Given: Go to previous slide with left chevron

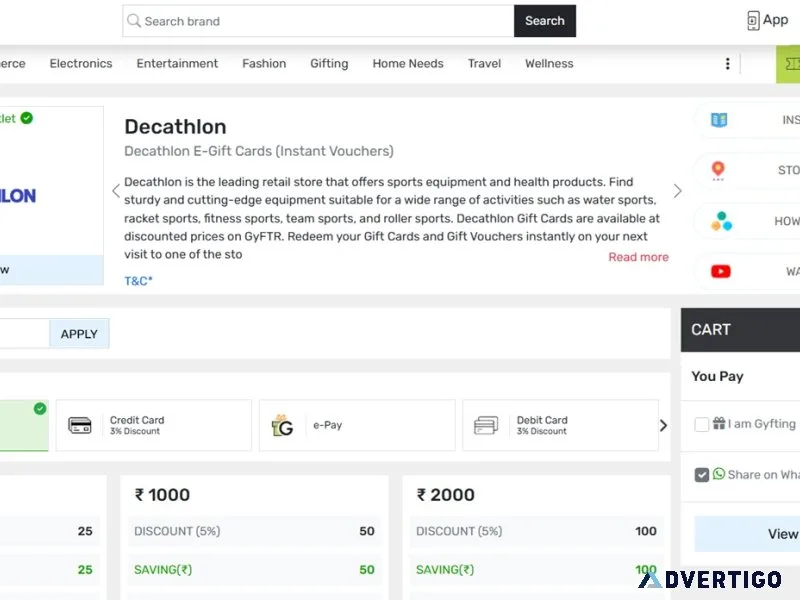Looking at the screenshot, I should click(x=116, y=191).
